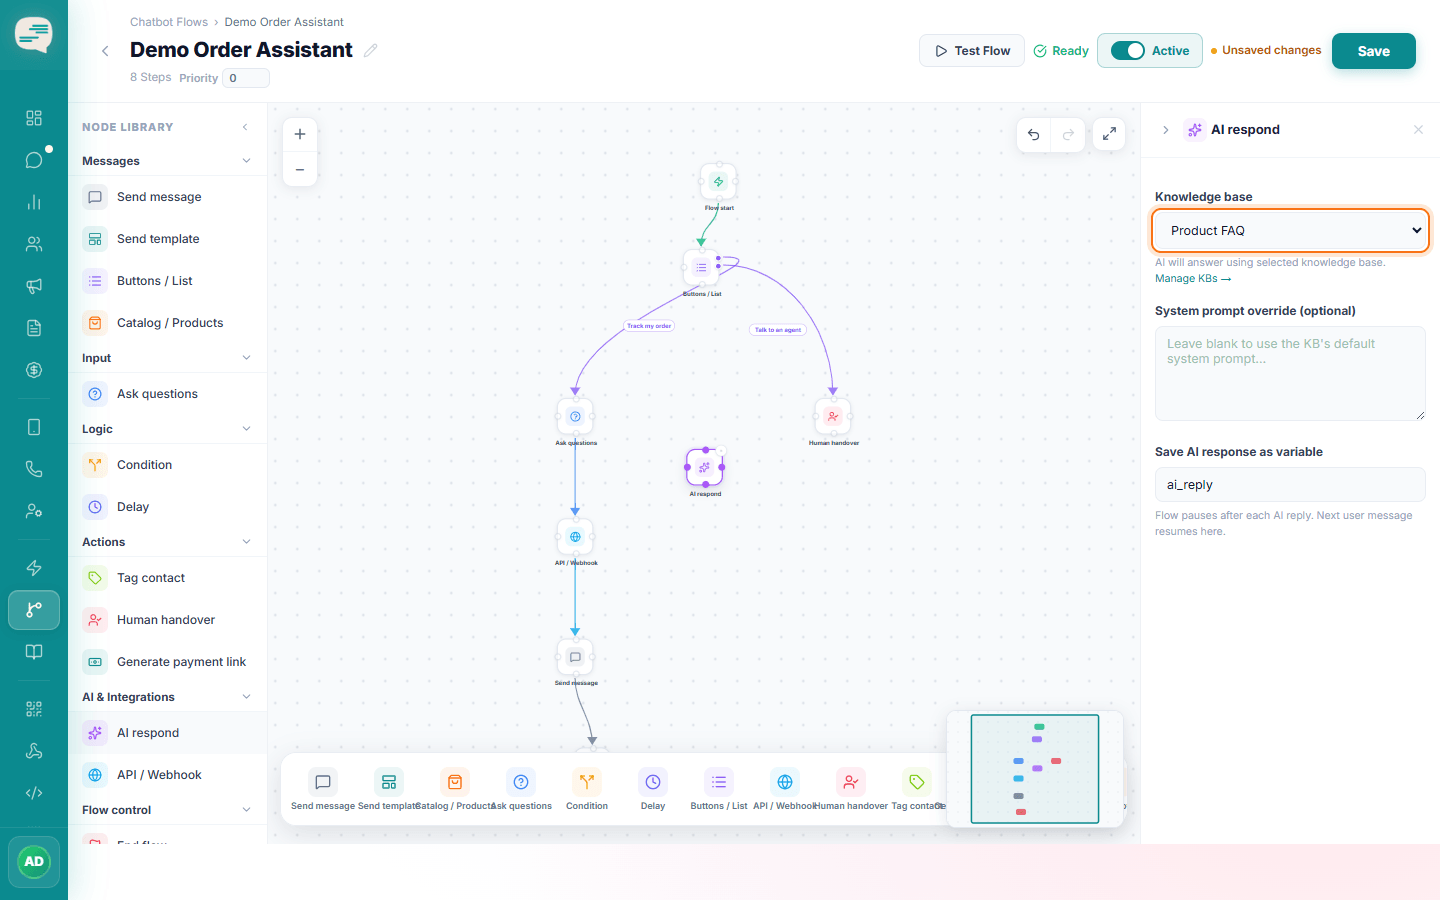
Task: Pick Condition in node library
Action: (x=167, y=465)
